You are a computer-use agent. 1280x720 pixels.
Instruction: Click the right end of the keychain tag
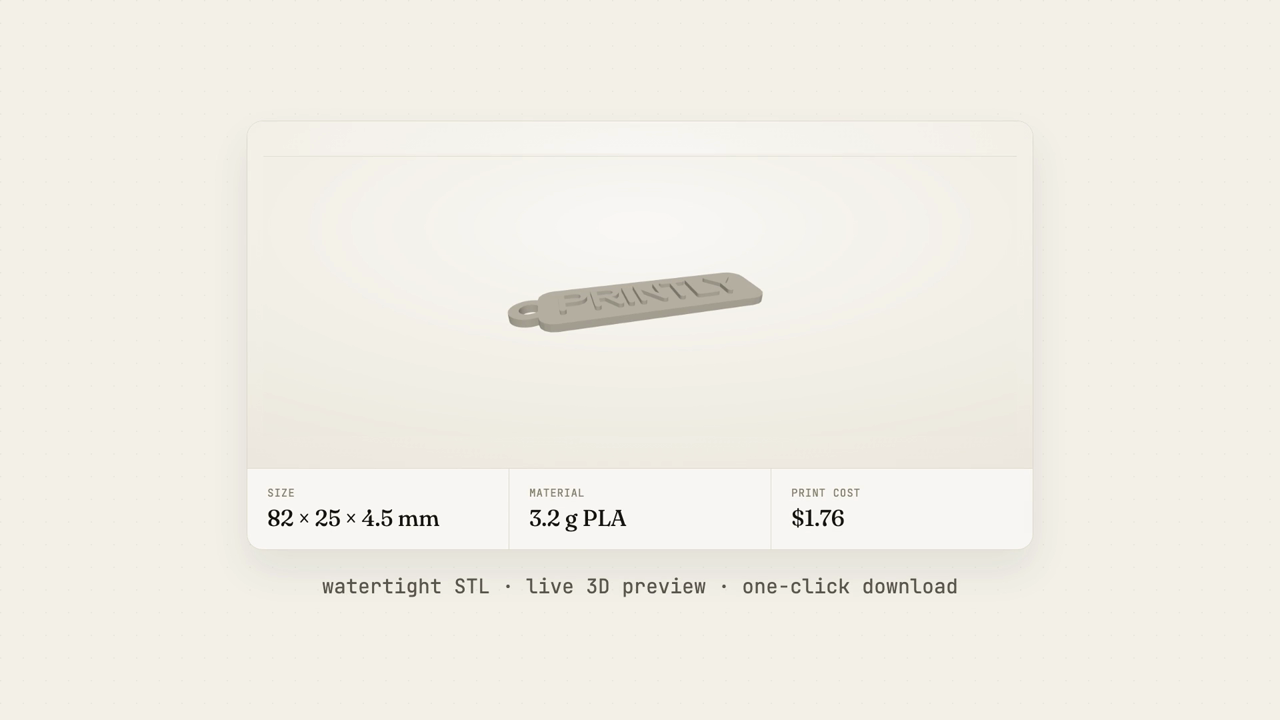coord(748,291)
